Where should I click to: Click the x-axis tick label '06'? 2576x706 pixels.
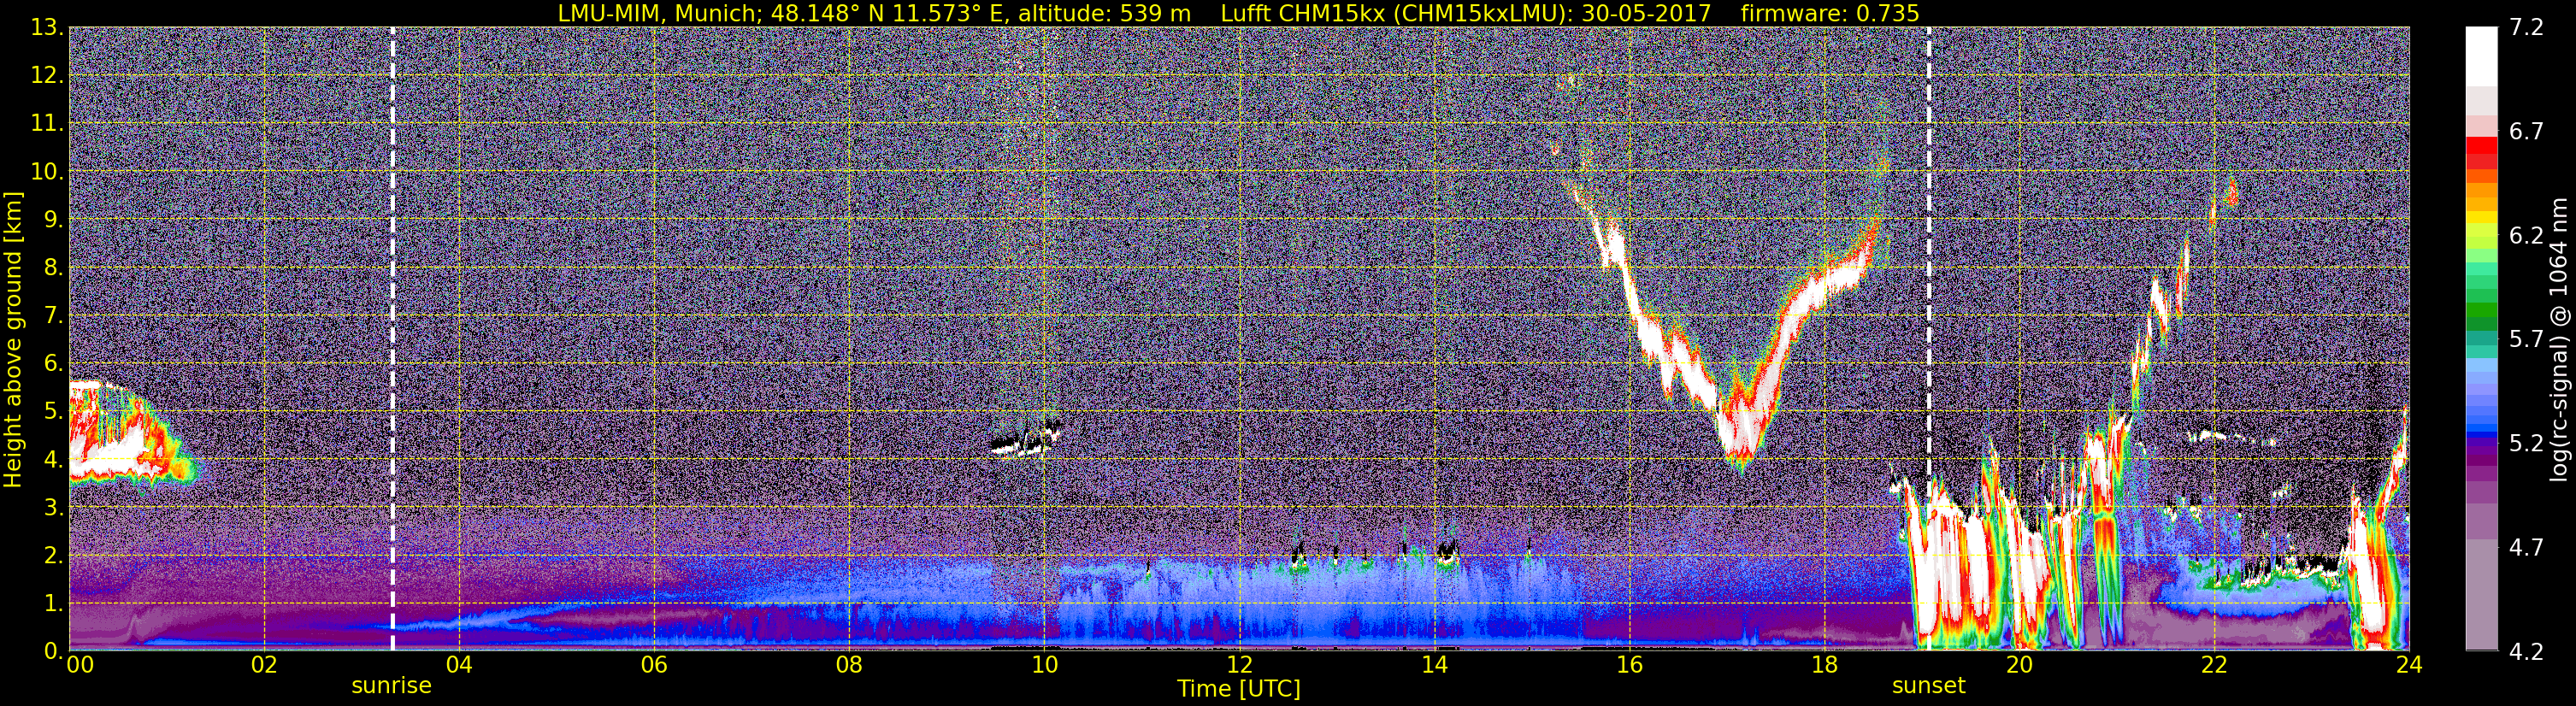click(x=654, y=665)
